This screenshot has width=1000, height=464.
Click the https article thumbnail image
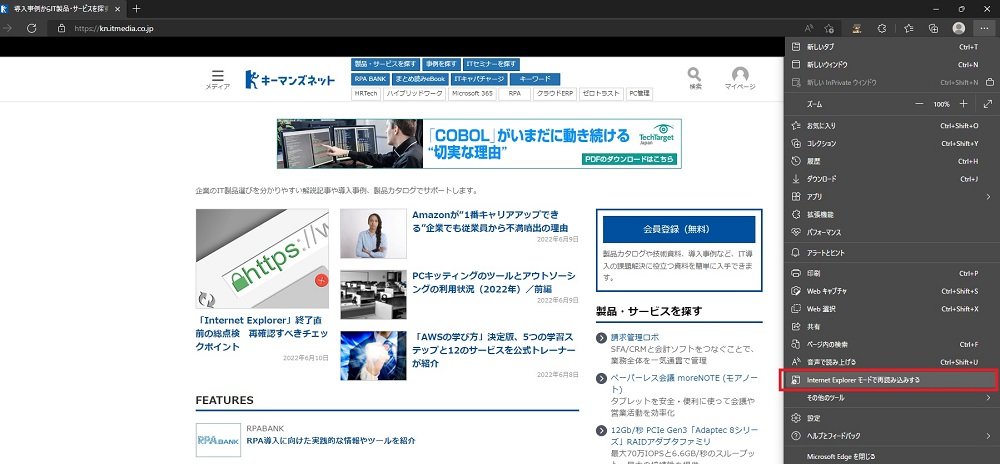pyautogui.click(x=262, y=259)
